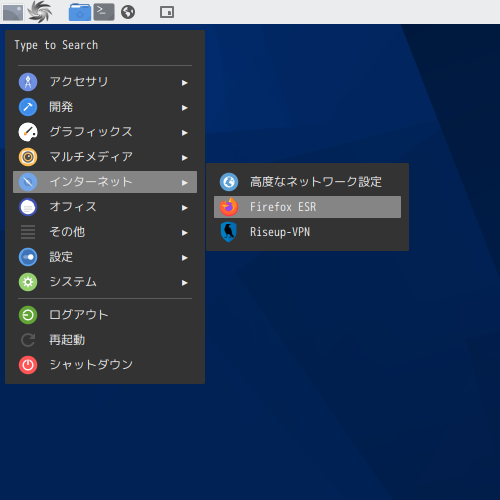
Task: Expand the マルチメディア submenu arrow
Action: [x=185, y=158]
